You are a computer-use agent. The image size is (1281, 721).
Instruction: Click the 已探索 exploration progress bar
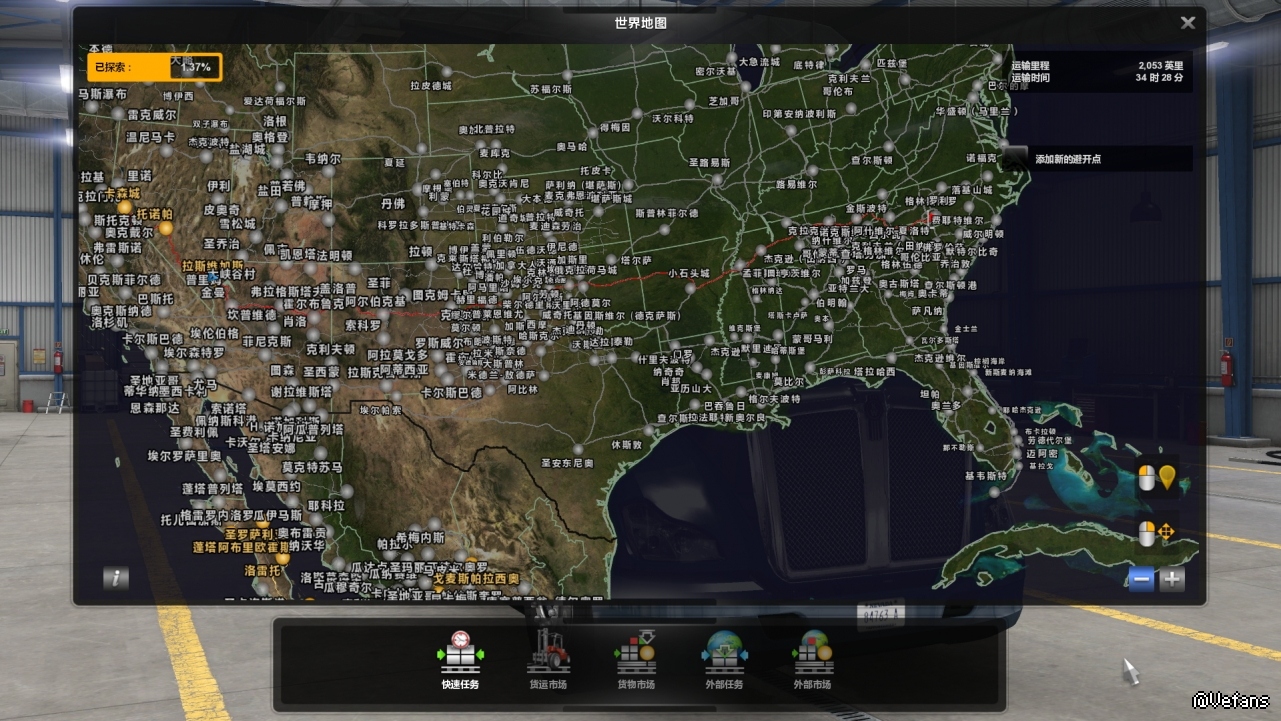[153, 67]
